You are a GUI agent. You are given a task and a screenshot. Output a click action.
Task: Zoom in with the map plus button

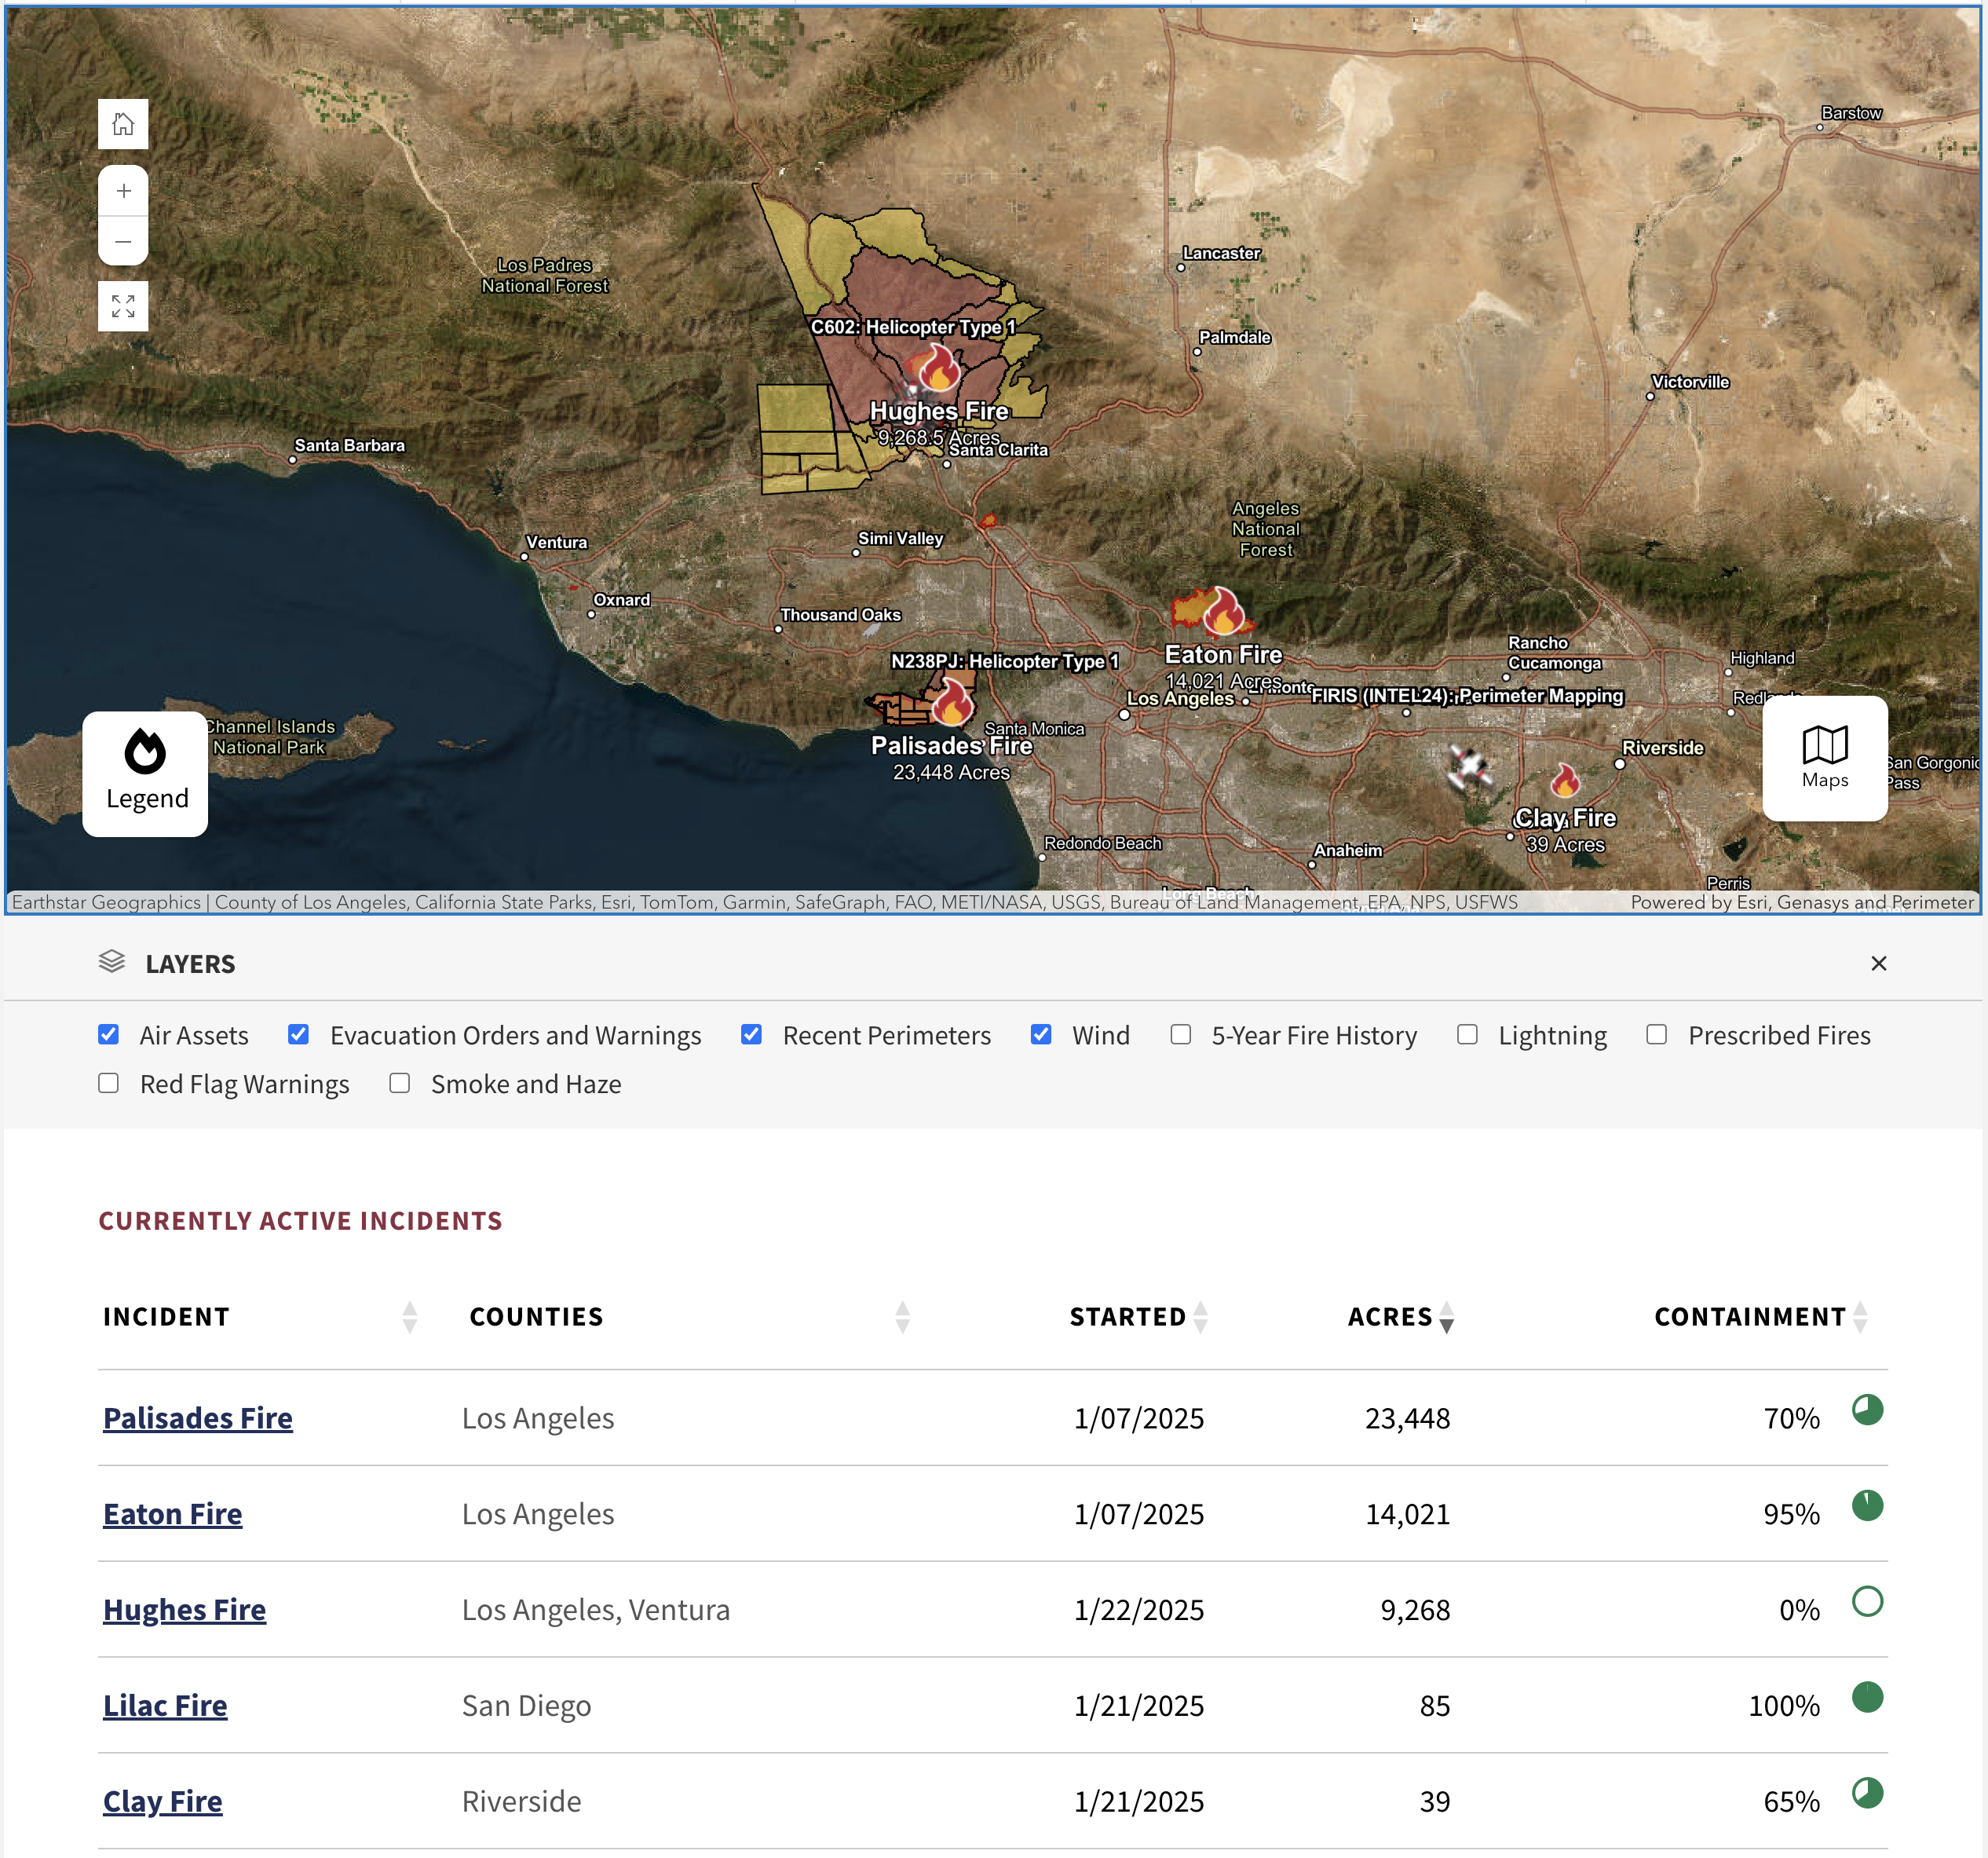pos(123,190)
